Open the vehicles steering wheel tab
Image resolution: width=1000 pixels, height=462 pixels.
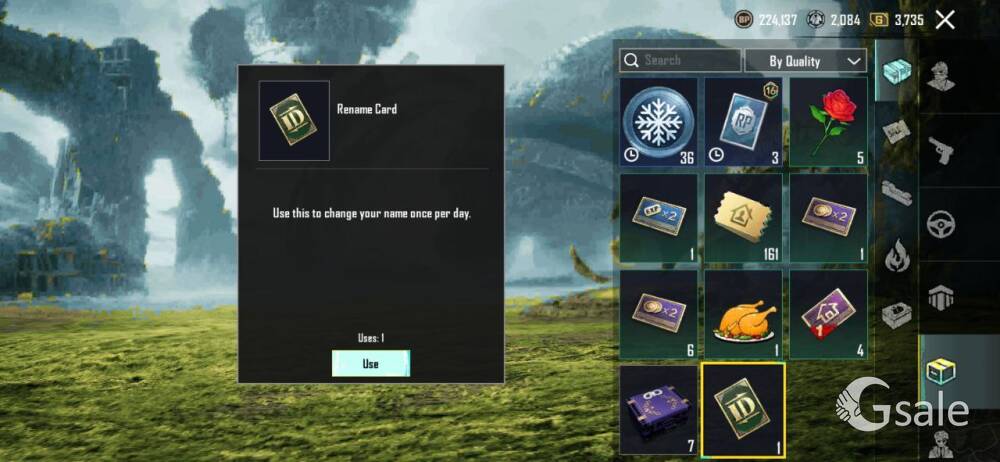click(941, 225)
